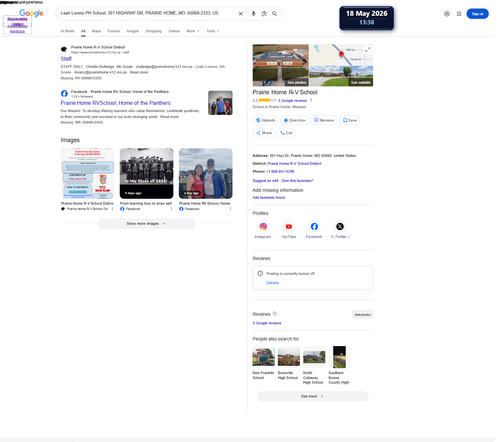The width and height of the screenshot is (500, 442).
Task: Open quick settings gear icon
Action: (x=447, y=14)
